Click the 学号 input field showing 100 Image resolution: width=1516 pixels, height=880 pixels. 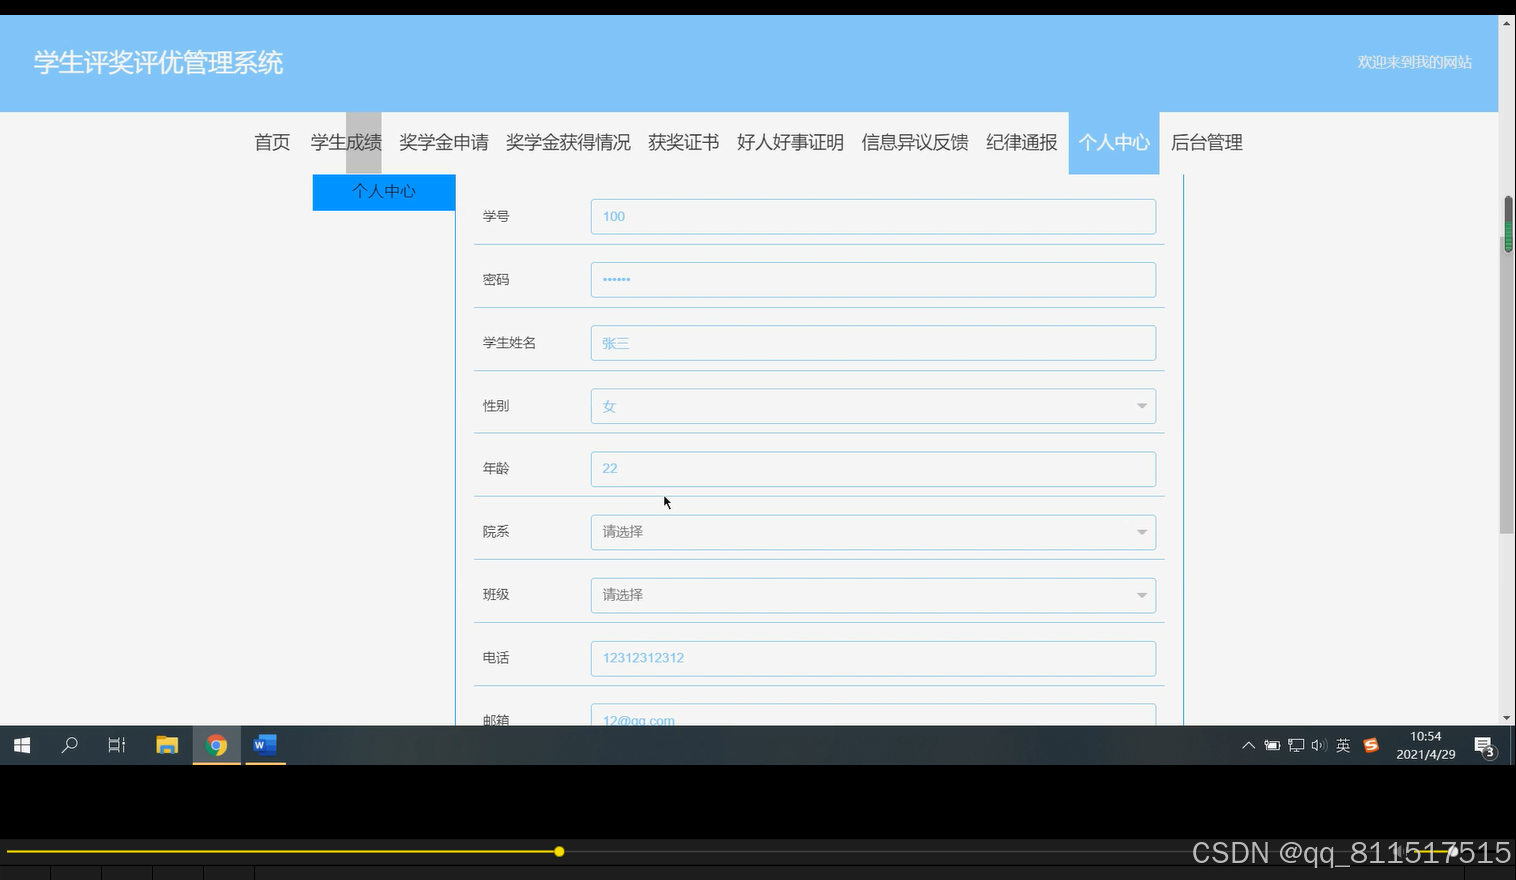tap(873, 216)
